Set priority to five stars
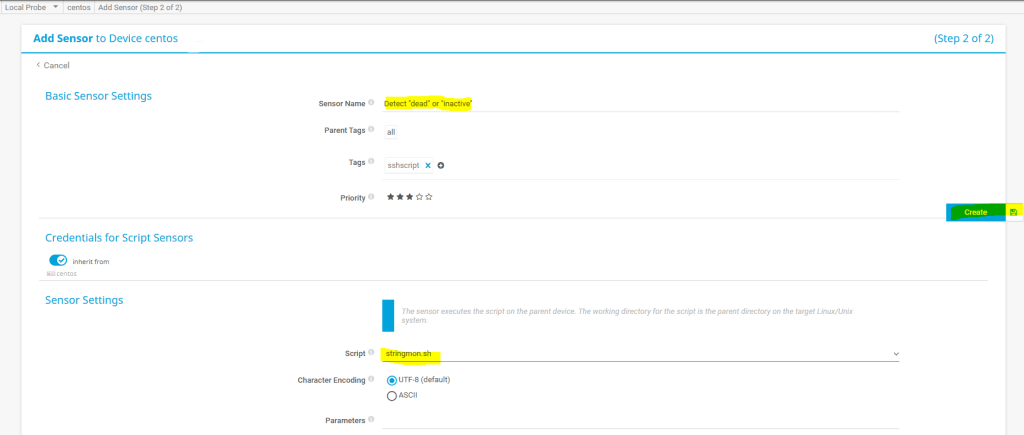 (x=429, y=197)
